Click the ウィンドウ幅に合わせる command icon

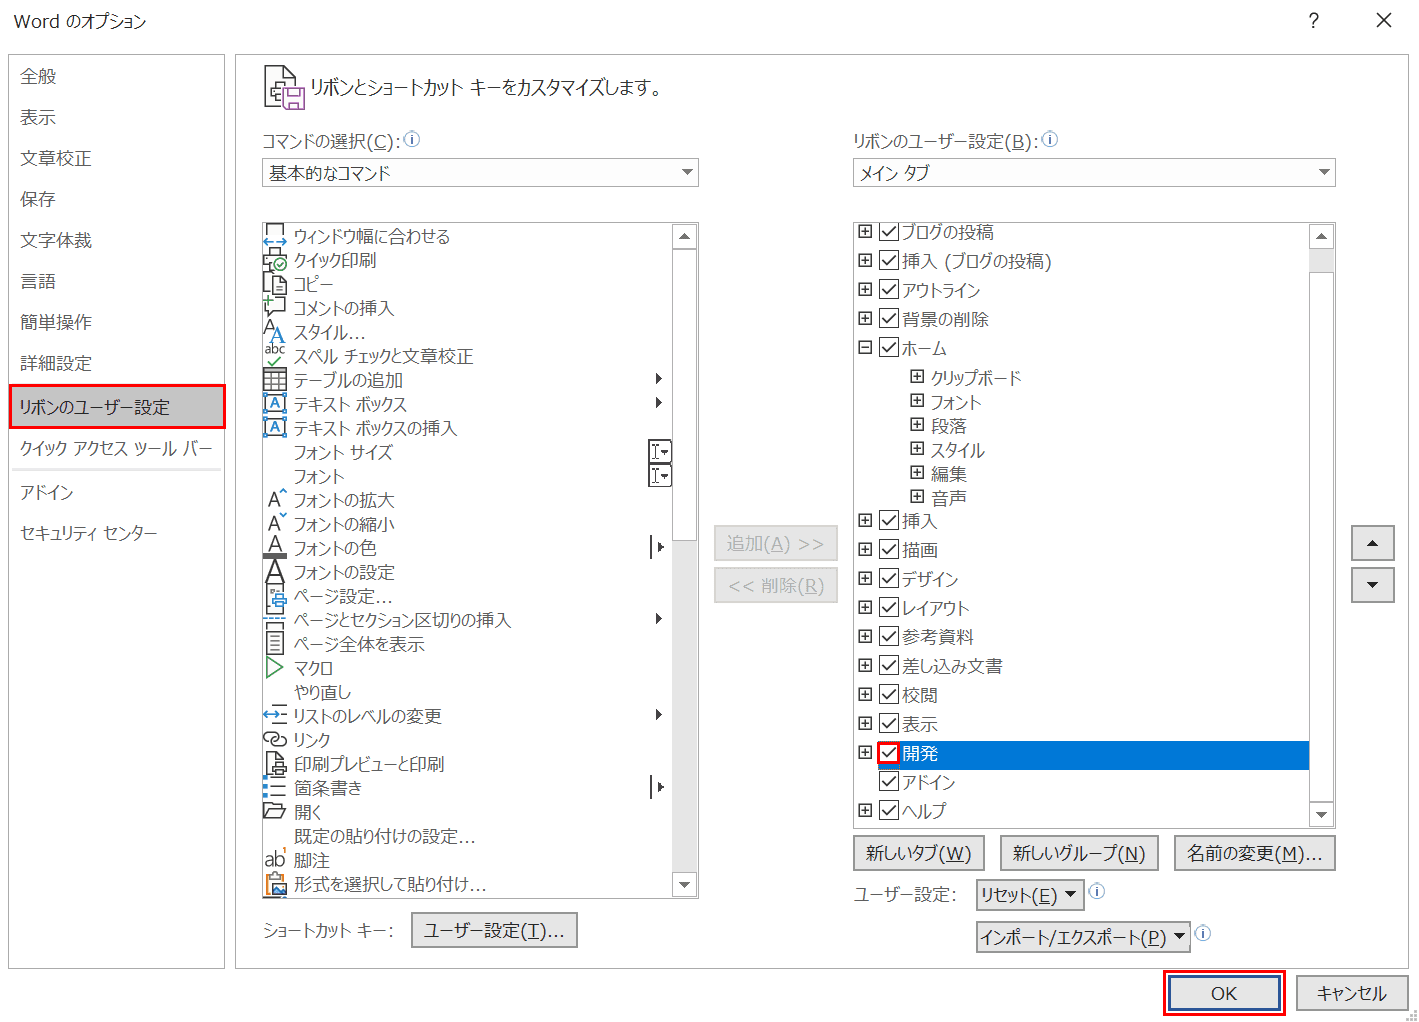[275, 236]
